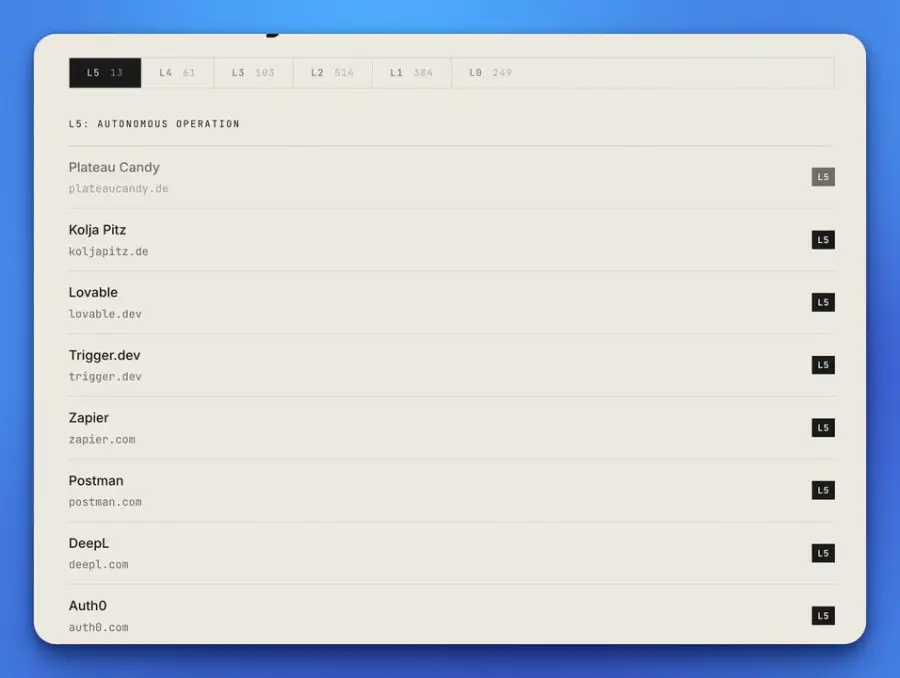Open the Trigger.dev entry
This screenshot has width=900, height=678.
[x=452, y=365]
